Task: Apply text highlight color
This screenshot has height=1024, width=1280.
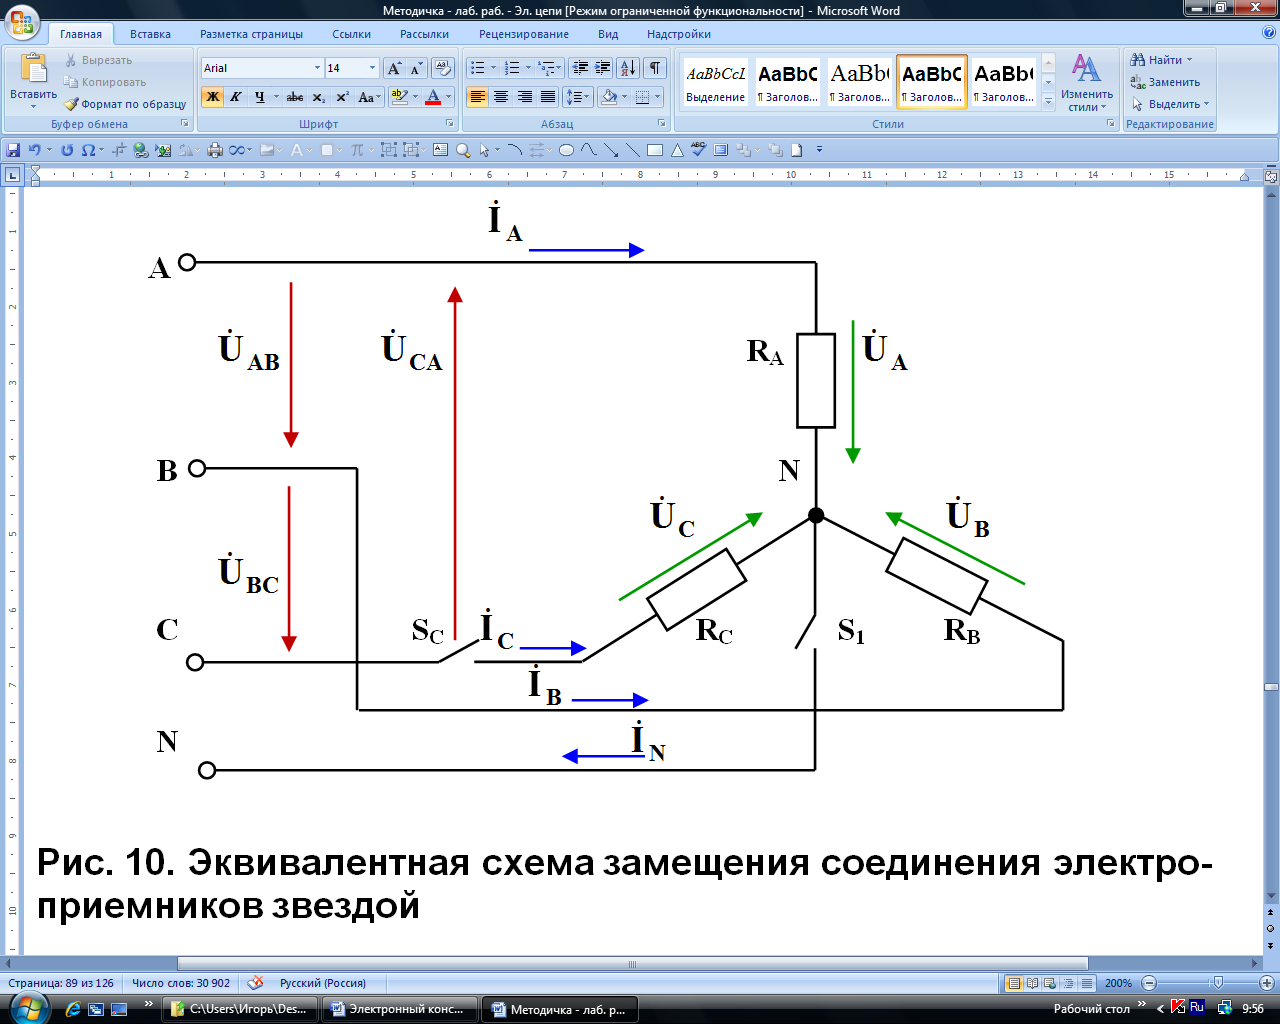Action: tap(399, 97)
